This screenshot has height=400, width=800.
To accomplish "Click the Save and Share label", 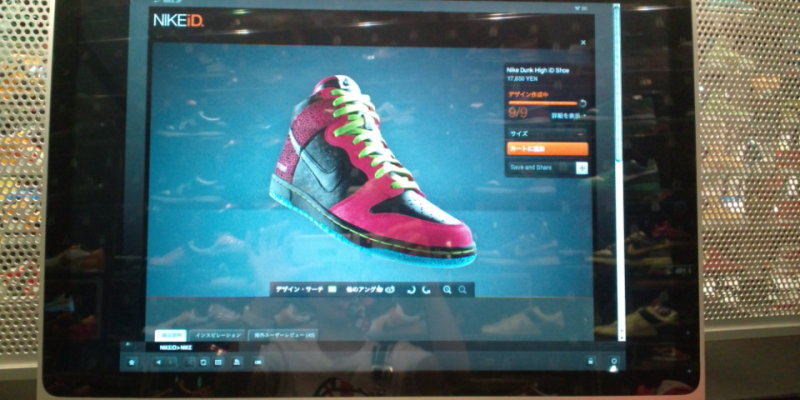I will click(x=531, y=167).
